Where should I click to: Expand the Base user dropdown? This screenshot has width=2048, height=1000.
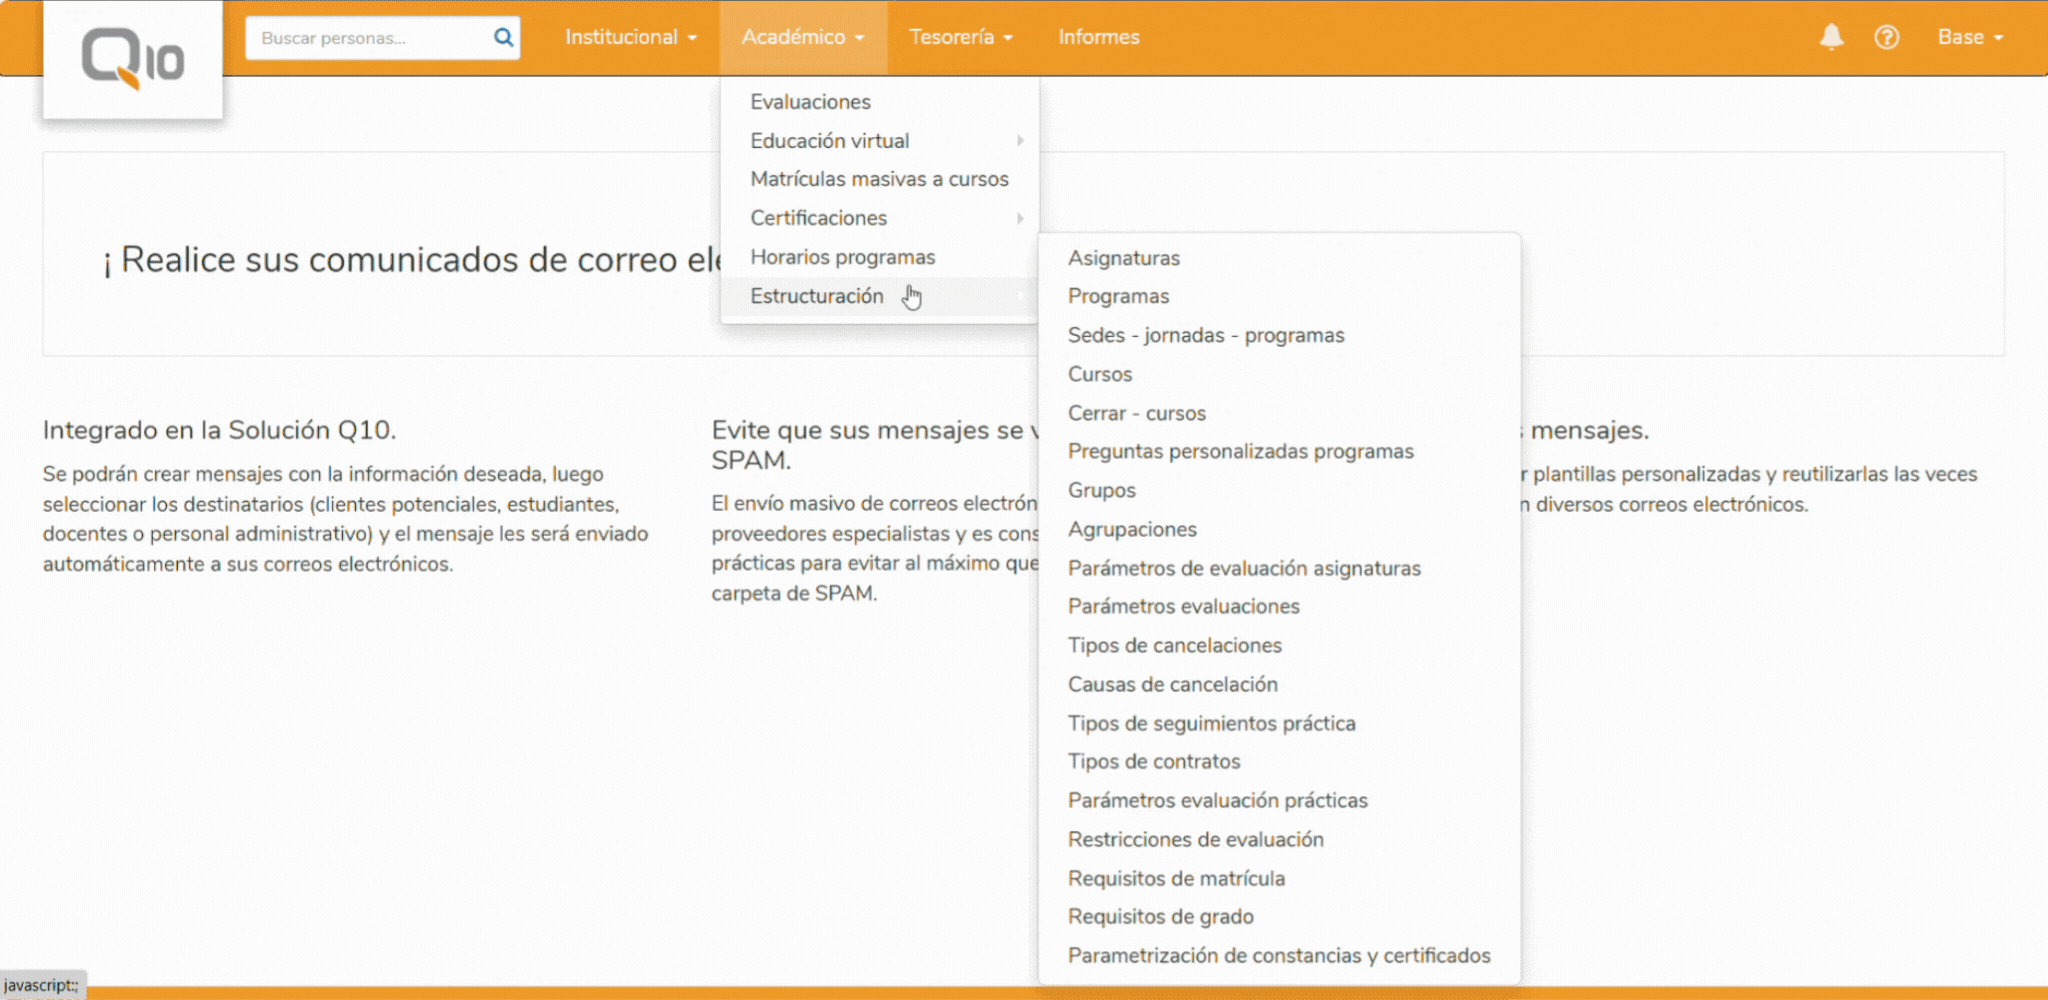click(1969, 37)
